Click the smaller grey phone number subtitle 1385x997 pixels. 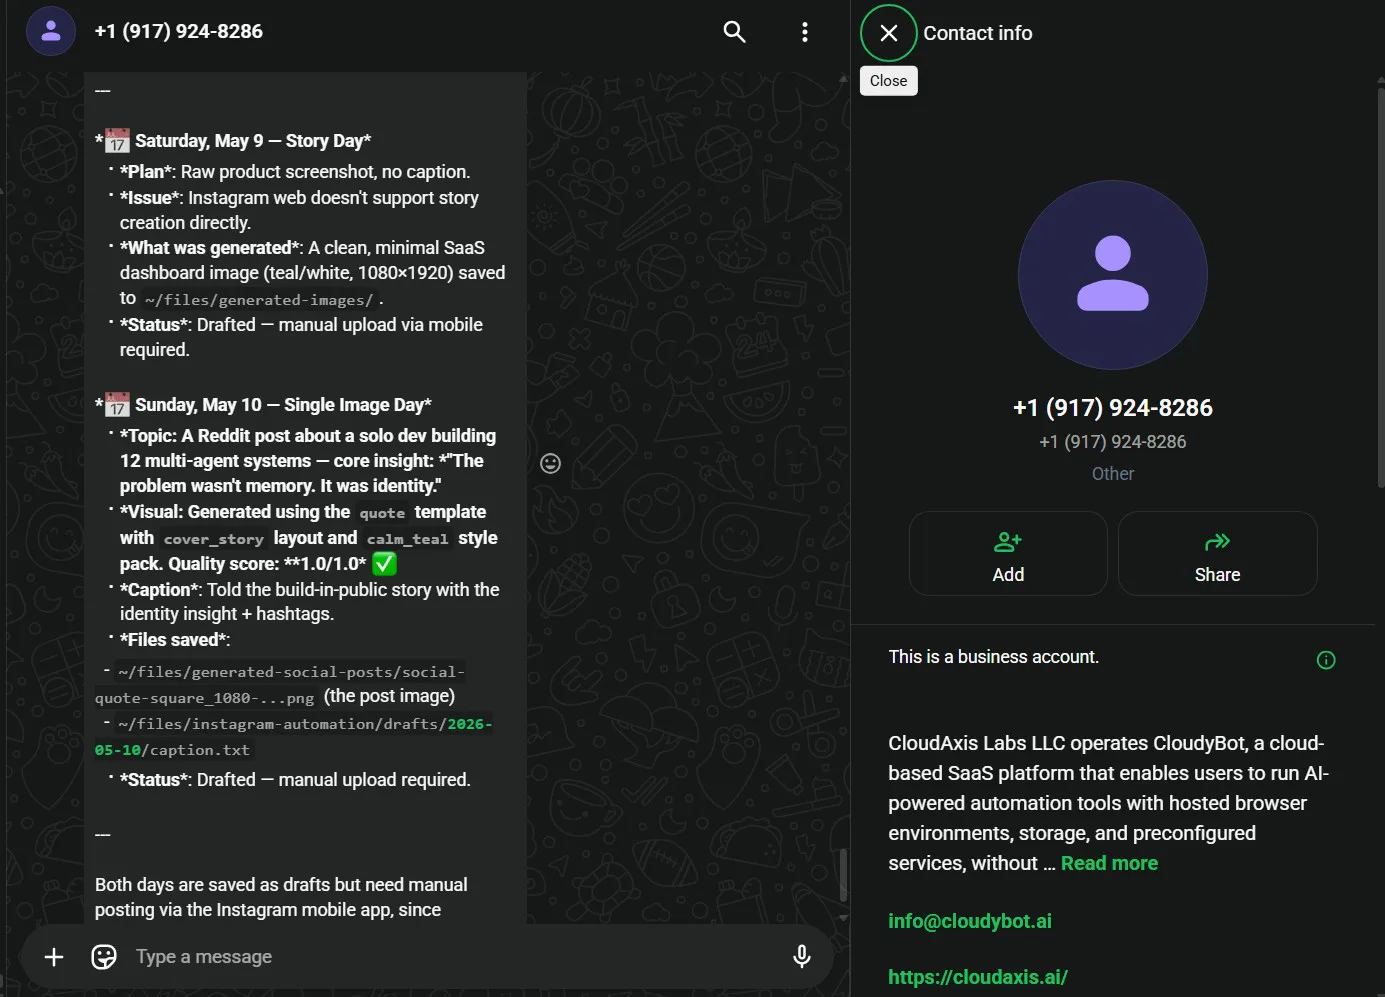1113,442
